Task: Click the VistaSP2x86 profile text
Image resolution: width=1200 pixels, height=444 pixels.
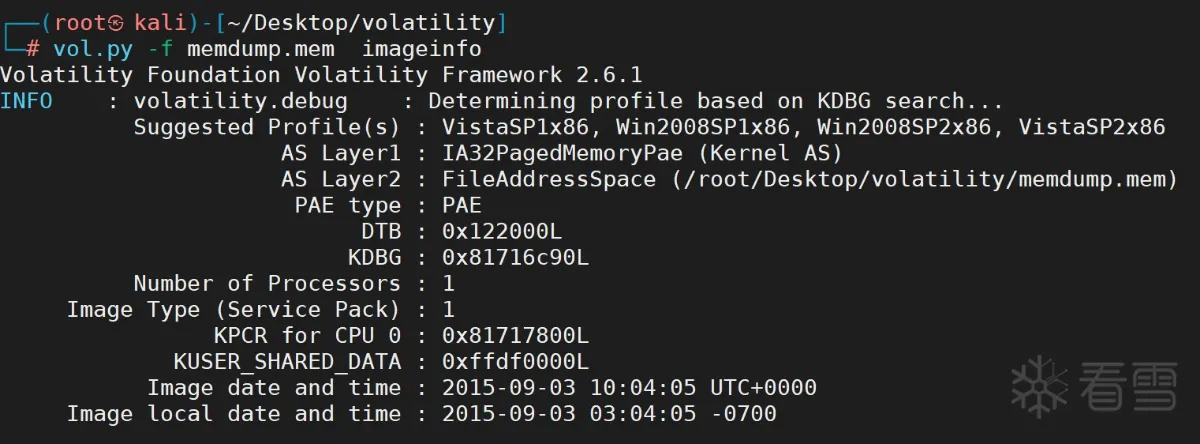Action: (1092, 127)
